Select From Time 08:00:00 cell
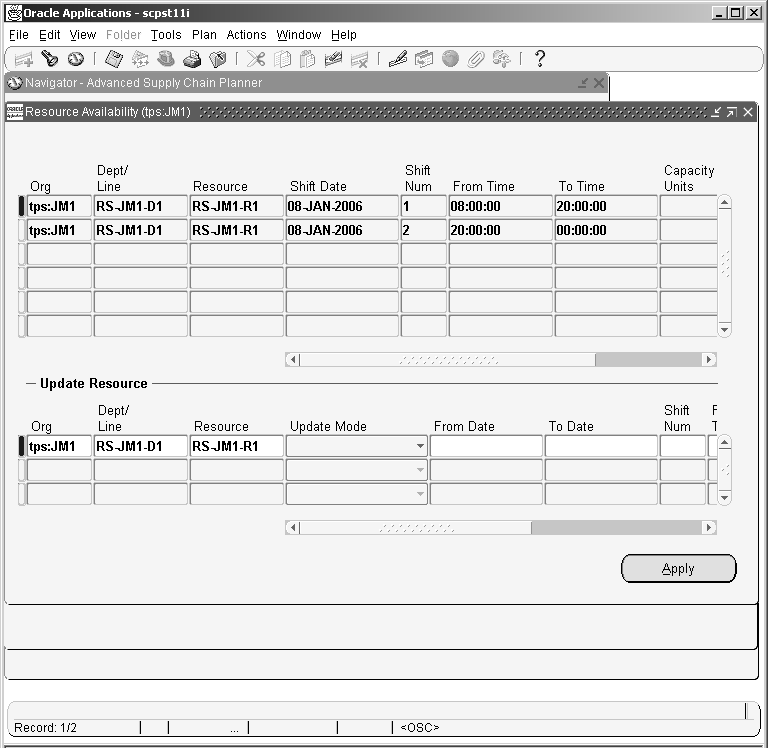 coord(501,206)
